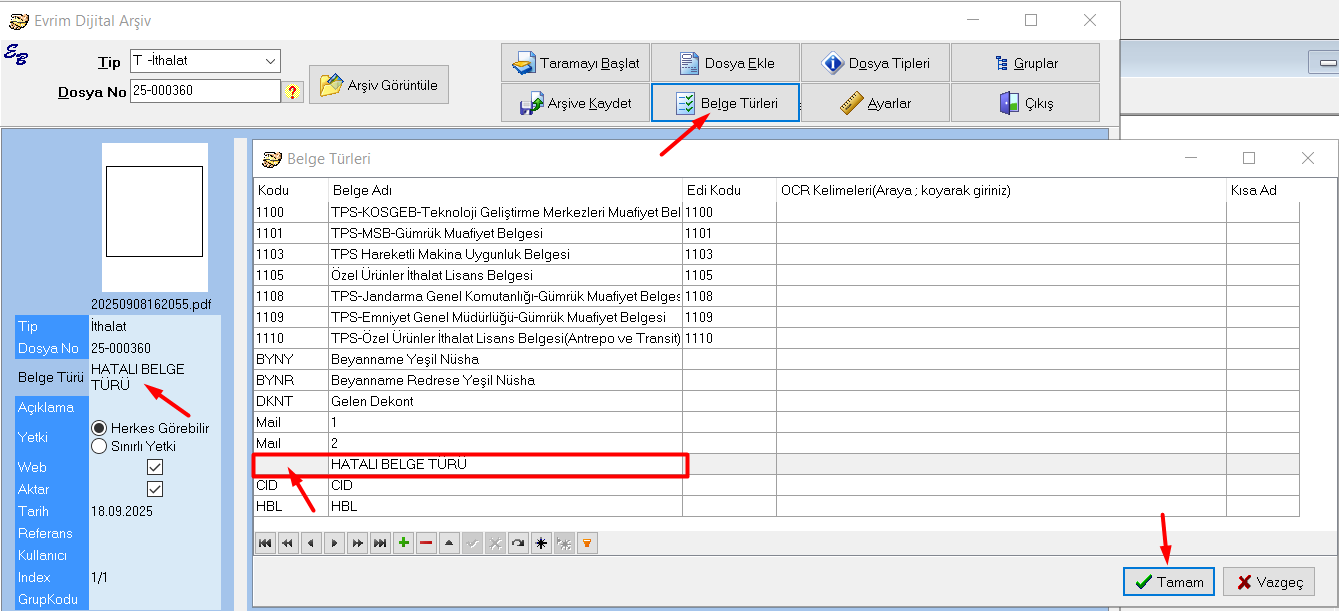1339x611 pixels.
Task: Select Herkes Görebilir radio button
Action: (x=99, y=428)
